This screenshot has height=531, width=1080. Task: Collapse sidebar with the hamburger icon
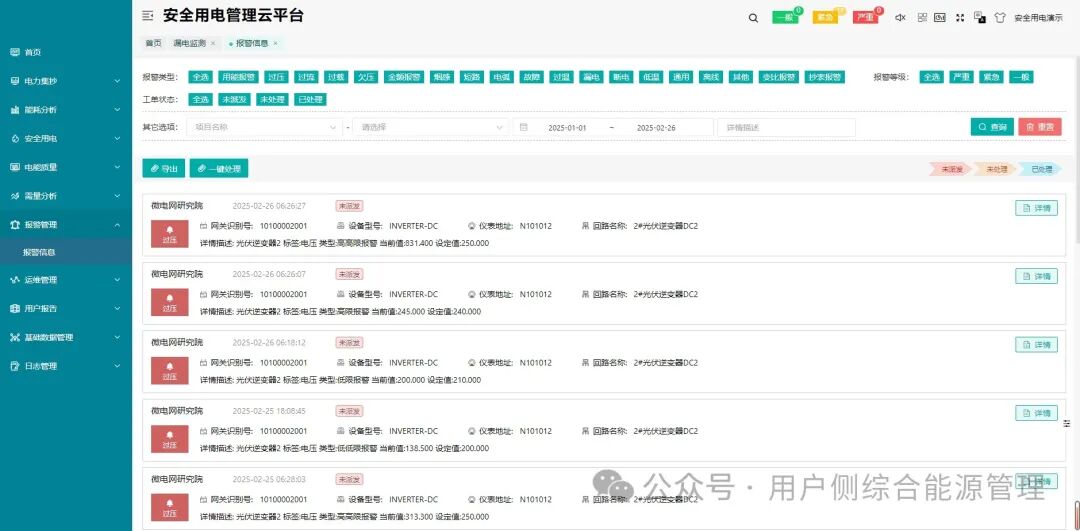point(147,16)
